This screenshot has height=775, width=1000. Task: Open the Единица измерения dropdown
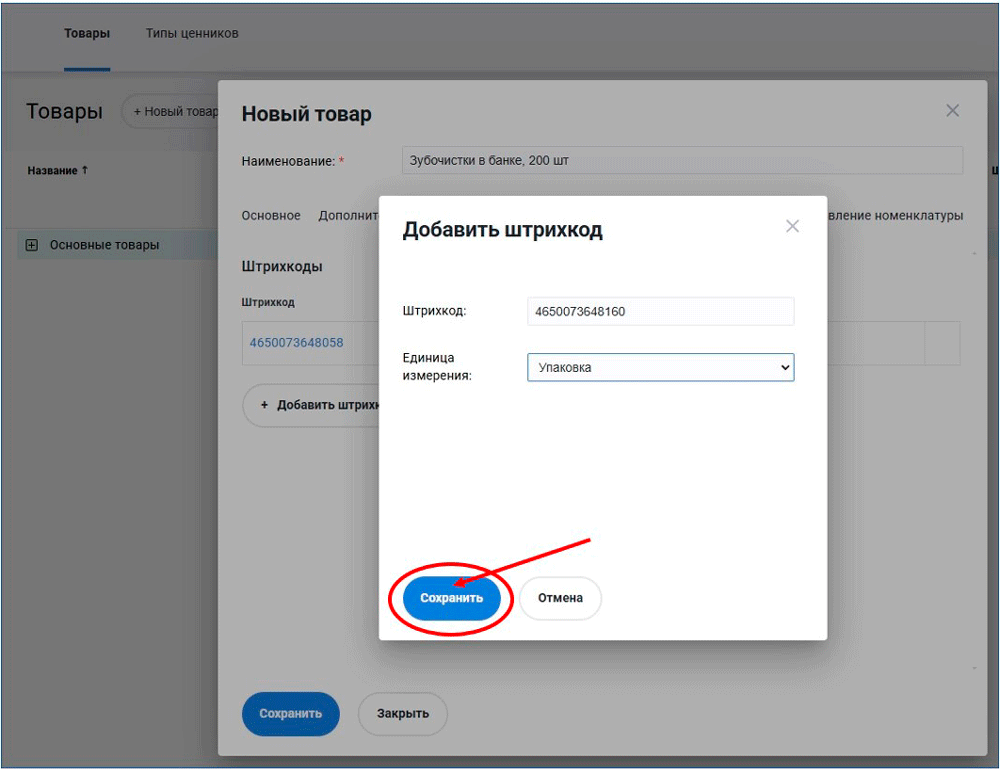660,368
